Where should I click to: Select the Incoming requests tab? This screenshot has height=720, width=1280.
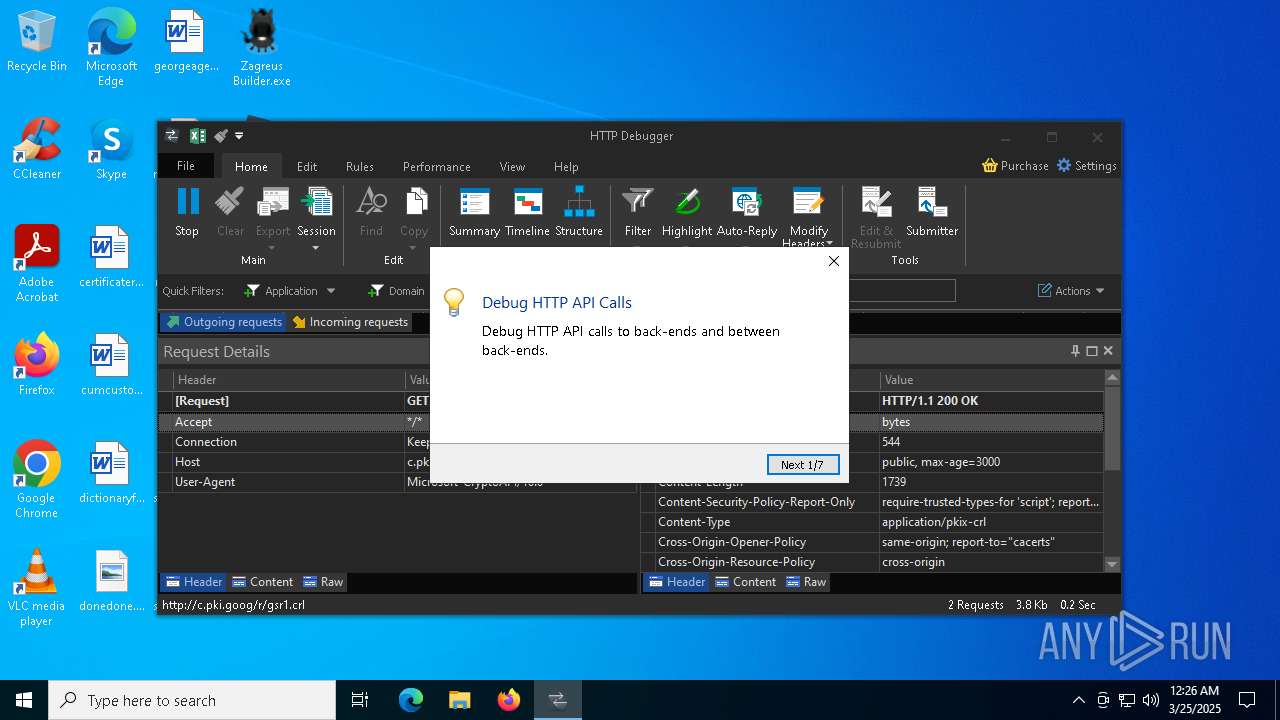click(x=350, y=322)
